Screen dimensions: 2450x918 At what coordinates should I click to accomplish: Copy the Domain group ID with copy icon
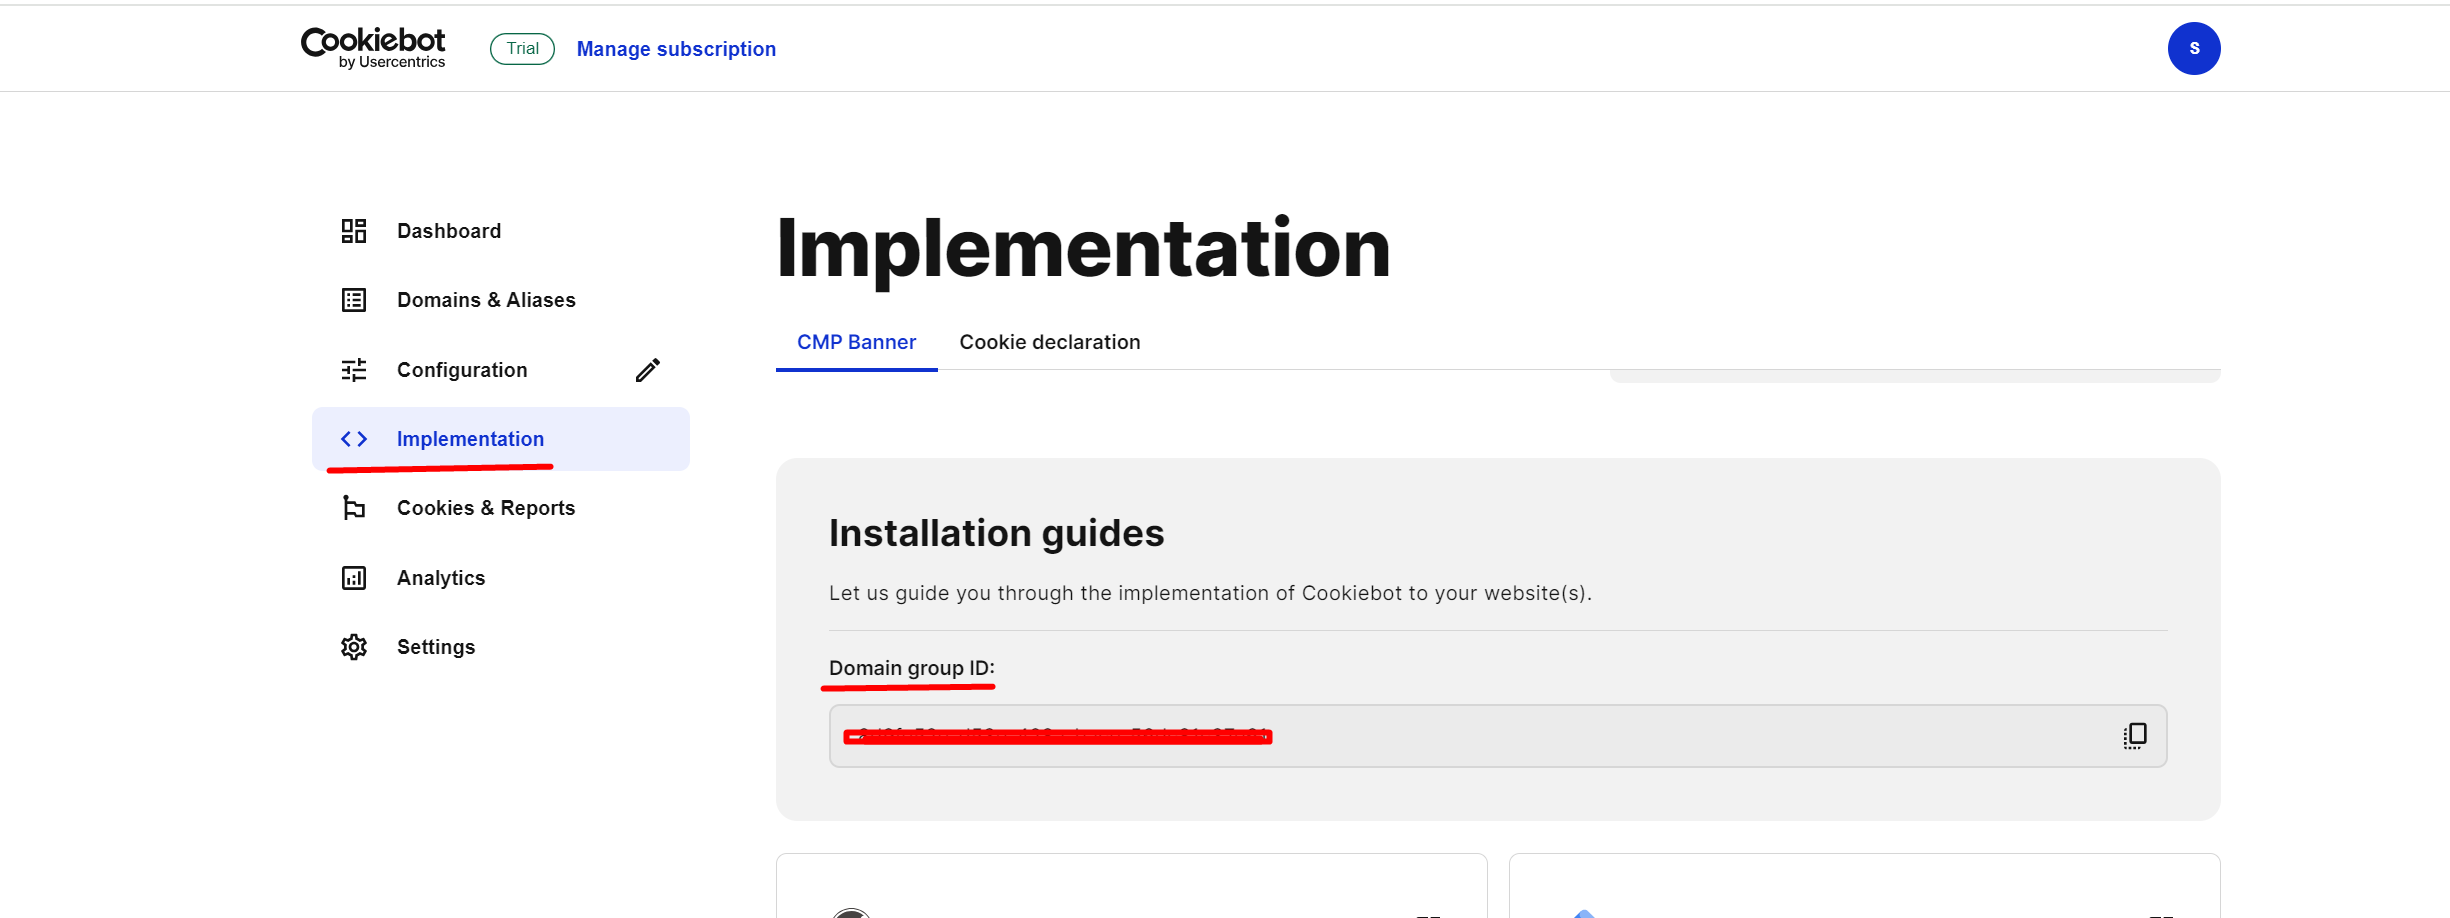(2134, 736)
